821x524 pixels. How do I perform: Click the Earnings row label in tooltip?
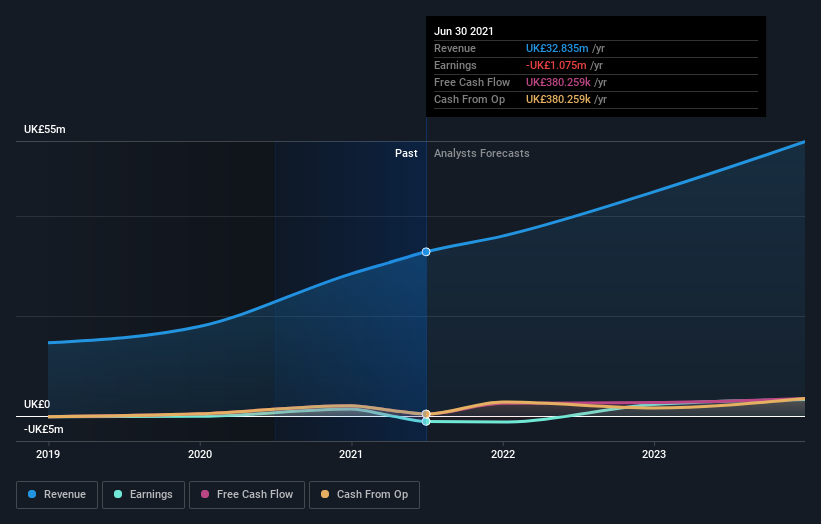455,65
